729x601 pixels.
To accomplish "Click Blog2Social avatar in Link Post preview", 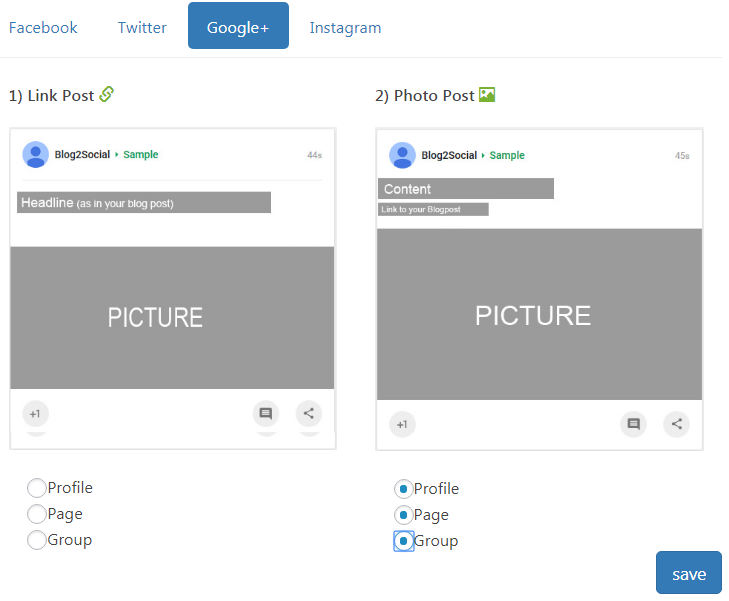I will click(36, 154).
